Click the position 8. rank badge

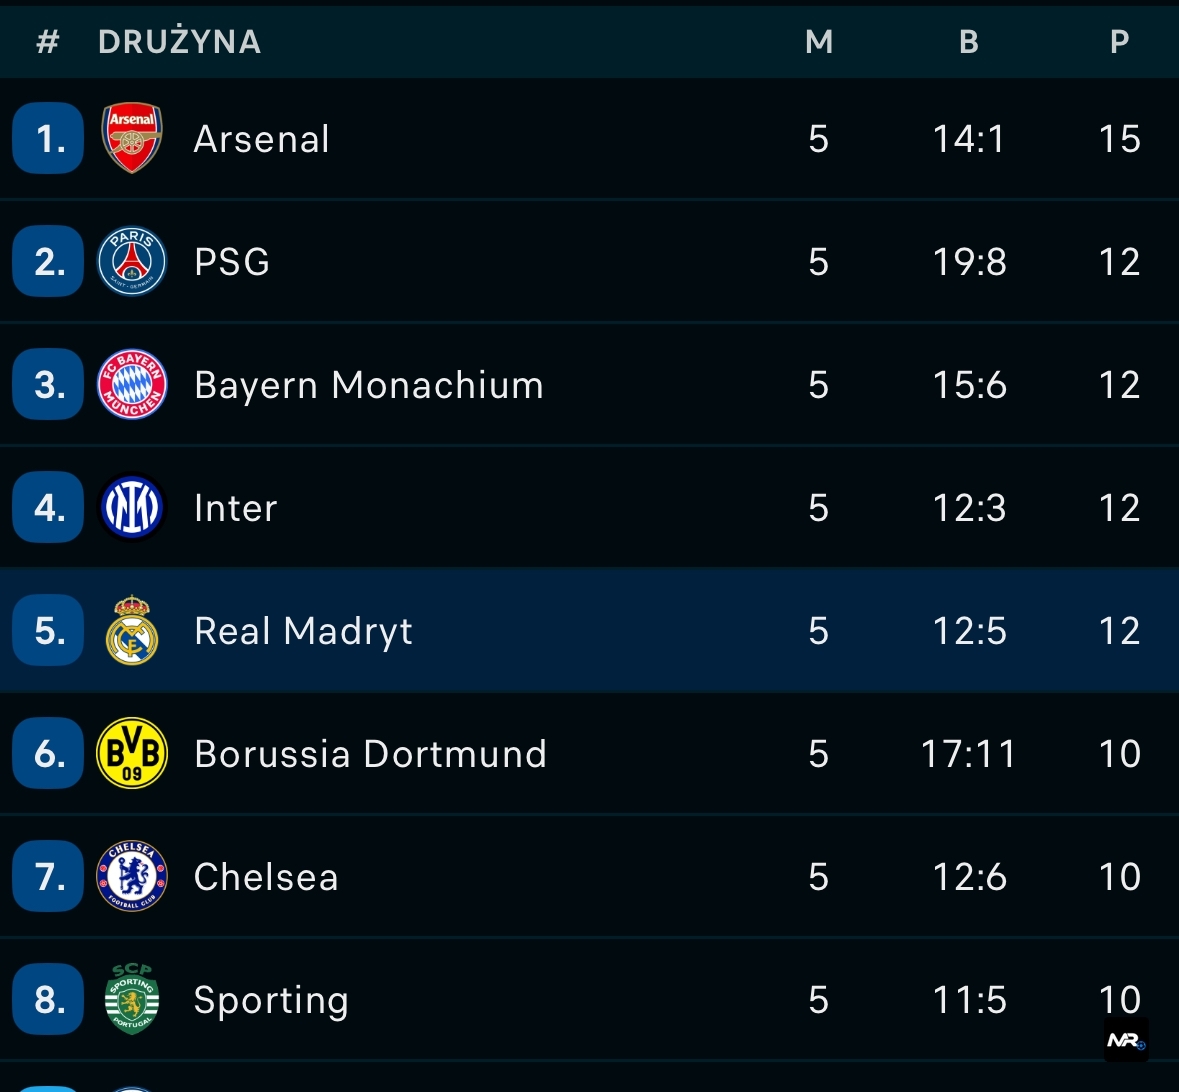pos(48,999)
